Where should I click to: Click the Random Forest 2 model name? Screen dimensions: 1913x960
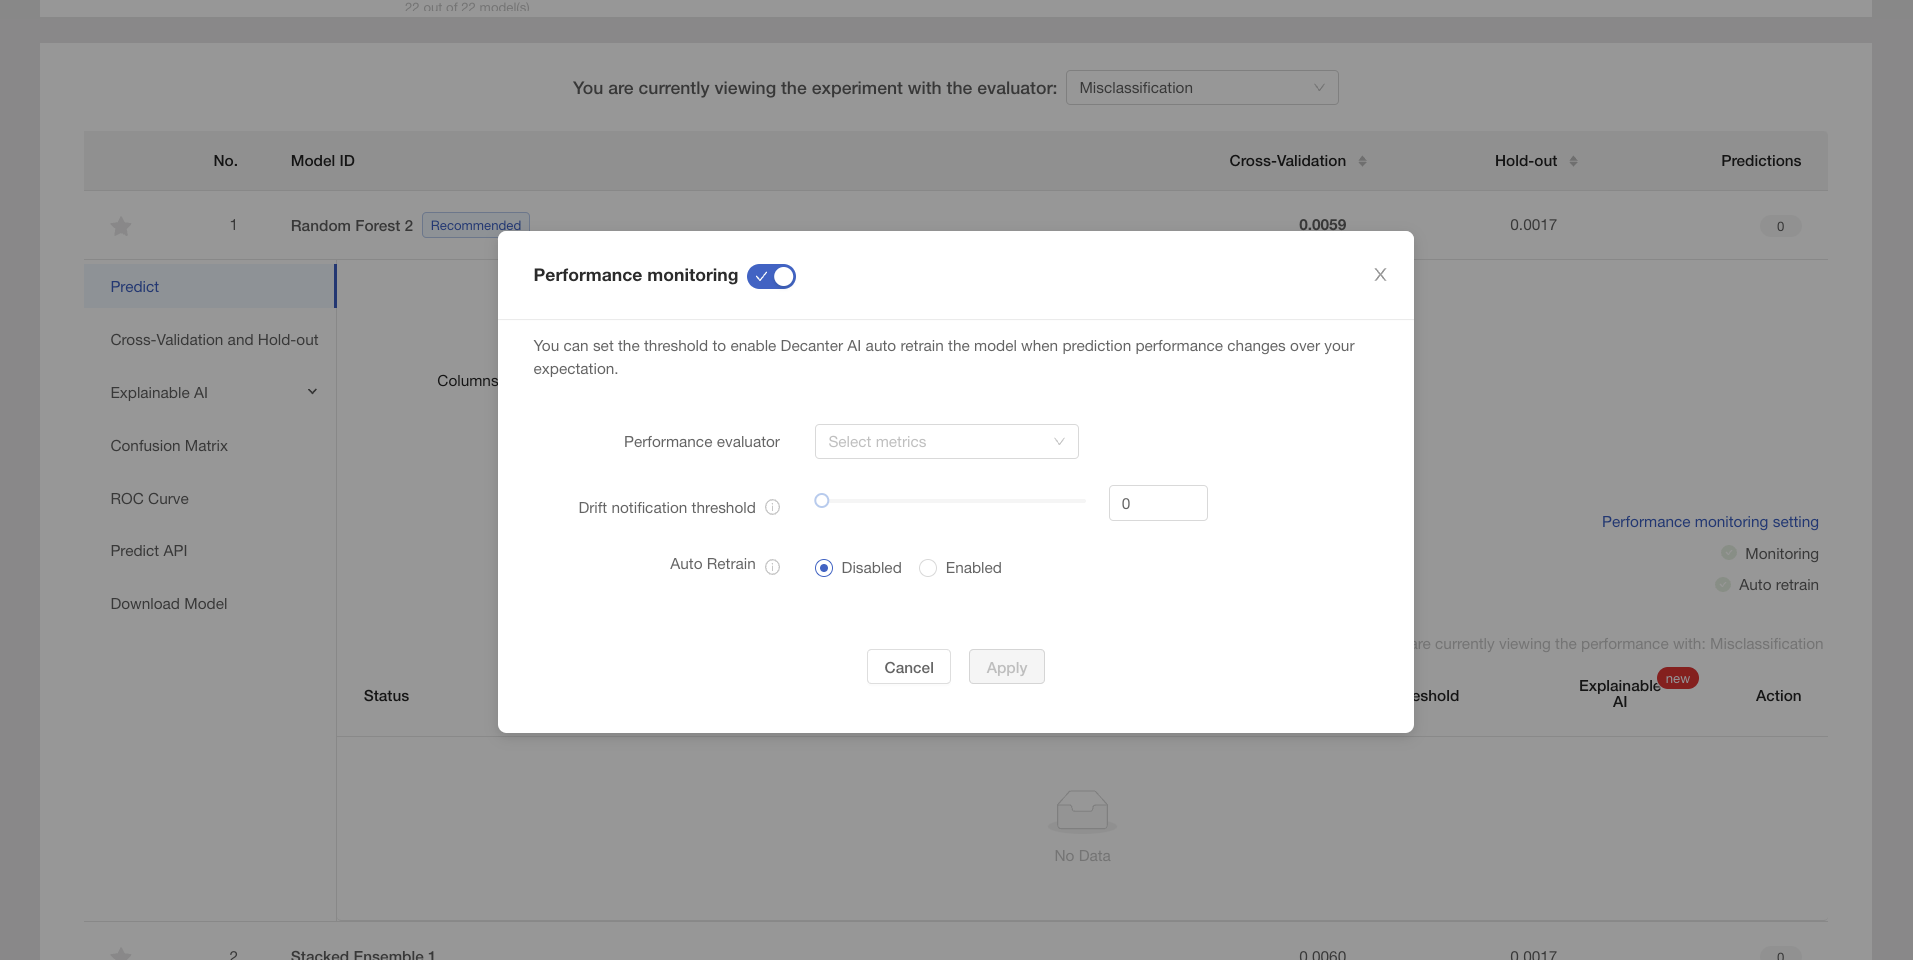click(352, 226)
